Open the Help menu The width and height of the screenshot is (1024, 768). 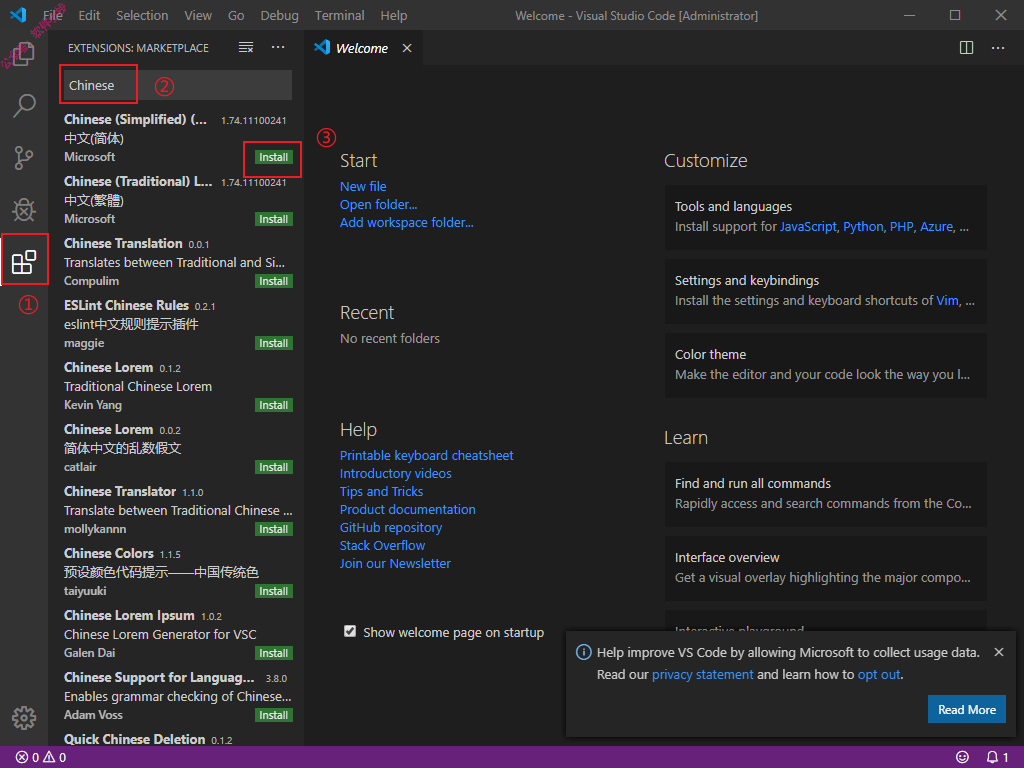click(394, 15)
